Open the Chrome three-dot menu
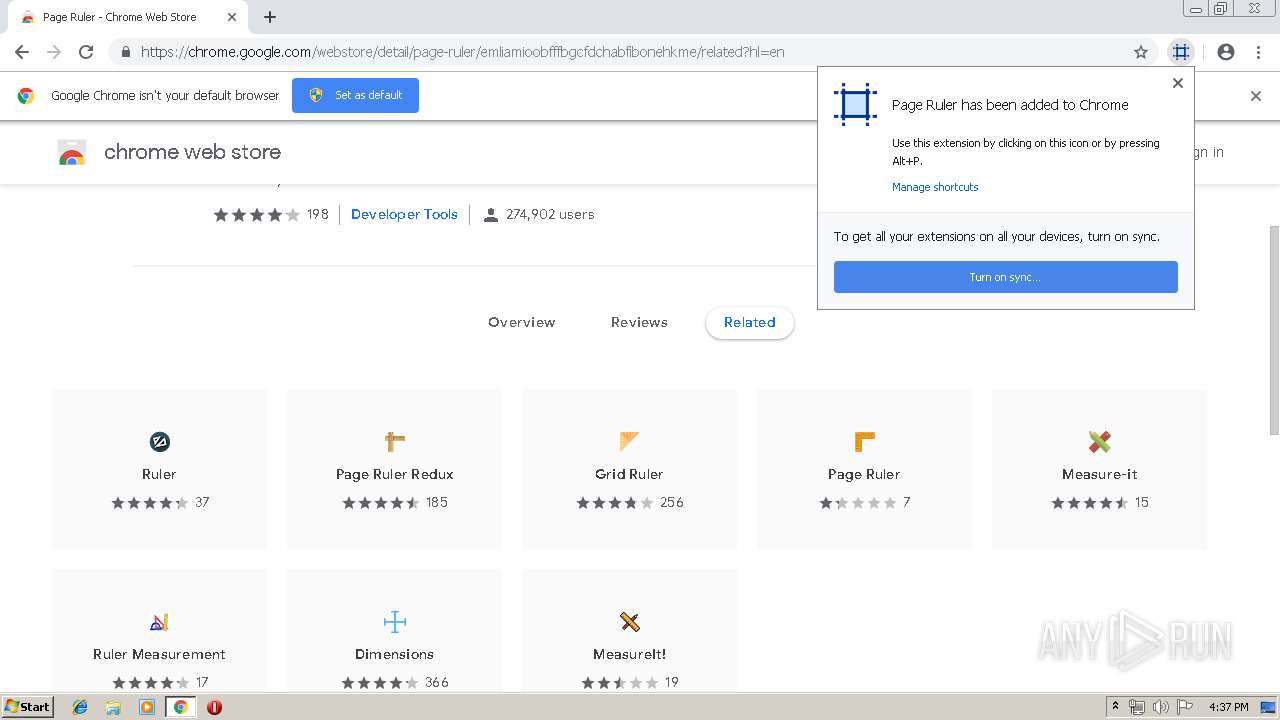The height and width of the screenshot is (720, 1280). [x=1258, y=52]
